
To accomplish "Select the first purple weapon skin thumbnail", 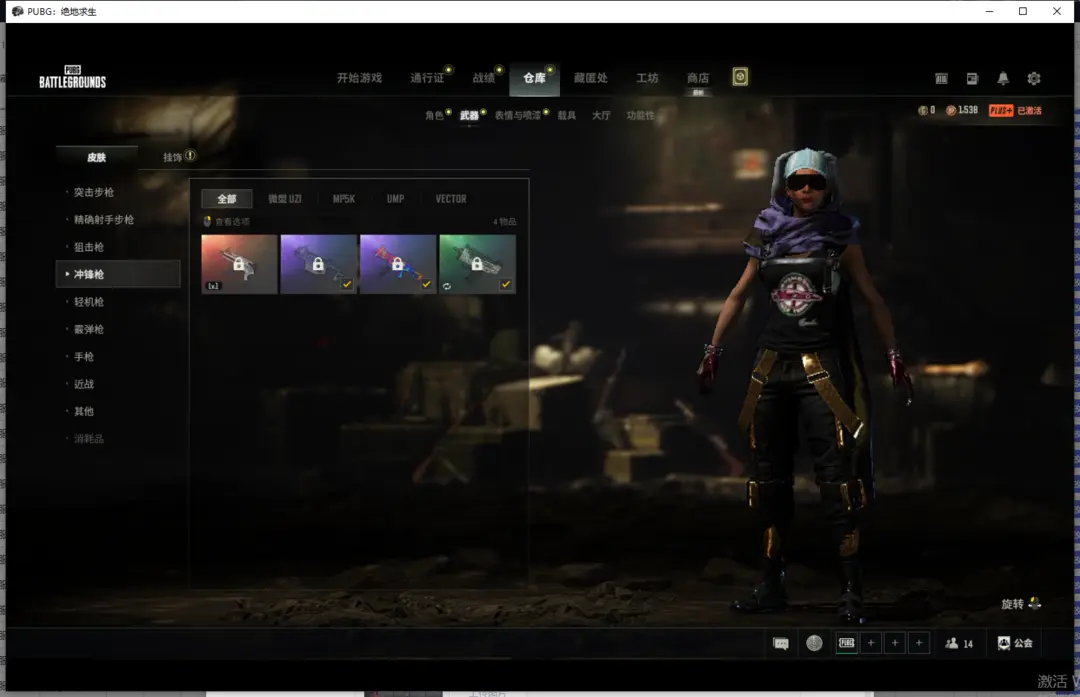I will point(319,264).
